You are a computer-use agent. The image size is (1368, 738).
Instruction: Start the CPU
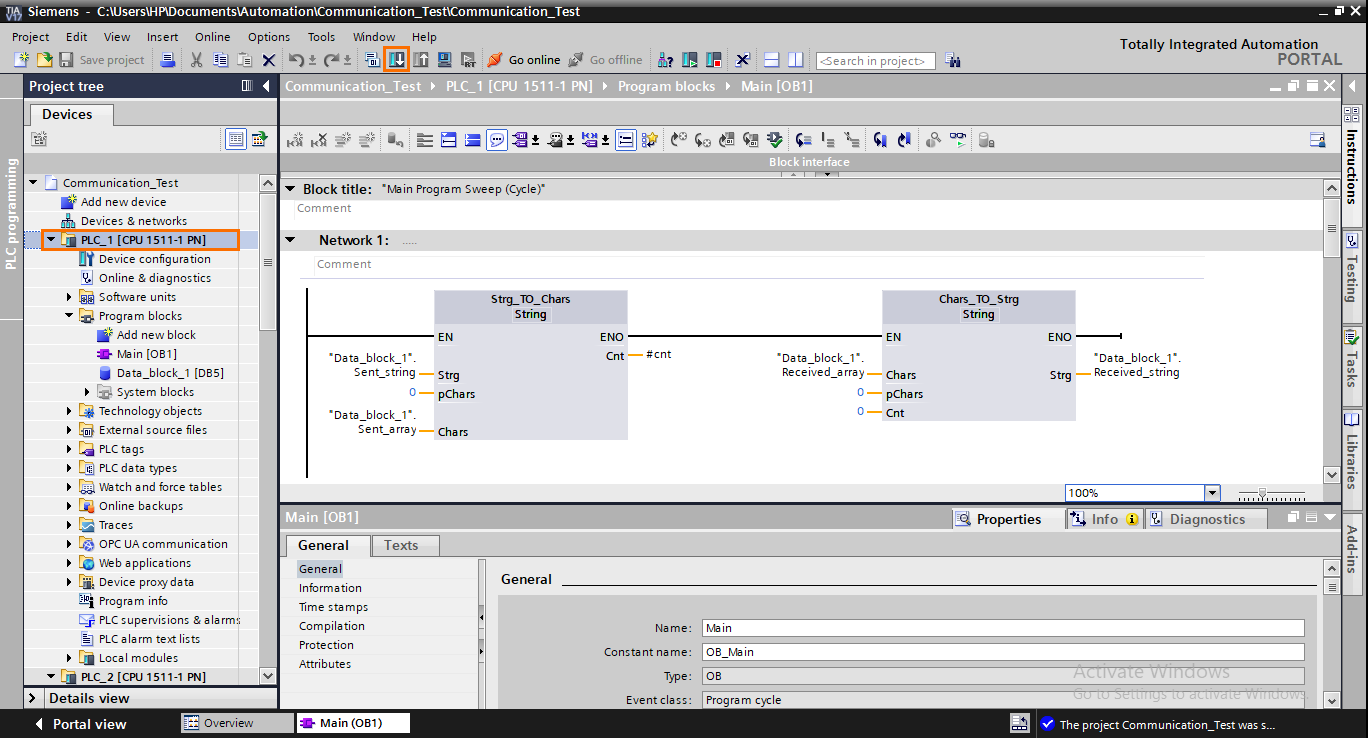(x=690, y=60)
